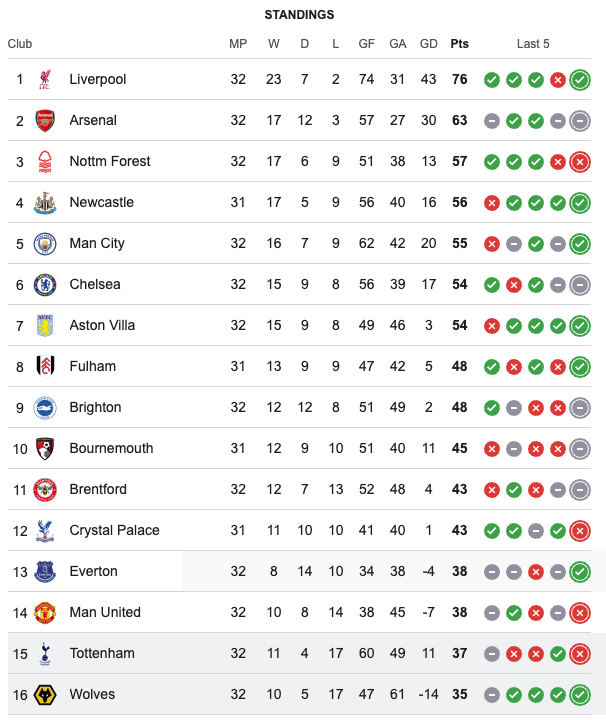Screen dimensions: 606x720
Task: Click the GD column header
Action: (x=428, y=44)
